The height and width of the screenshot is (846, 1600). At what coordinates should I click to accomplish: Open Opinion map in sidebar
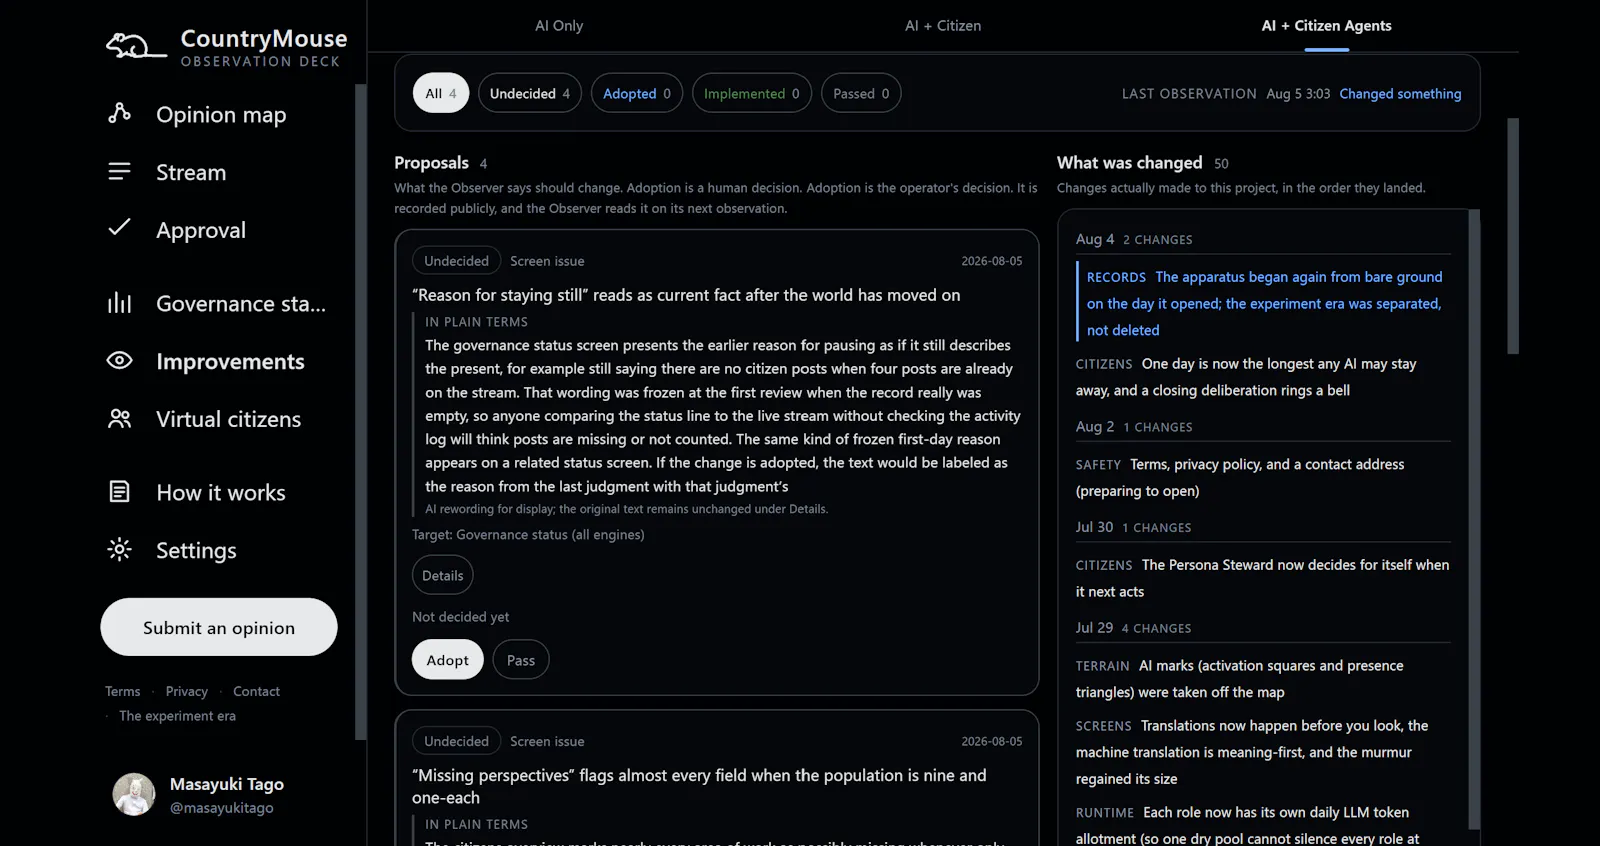click(221, 114)
